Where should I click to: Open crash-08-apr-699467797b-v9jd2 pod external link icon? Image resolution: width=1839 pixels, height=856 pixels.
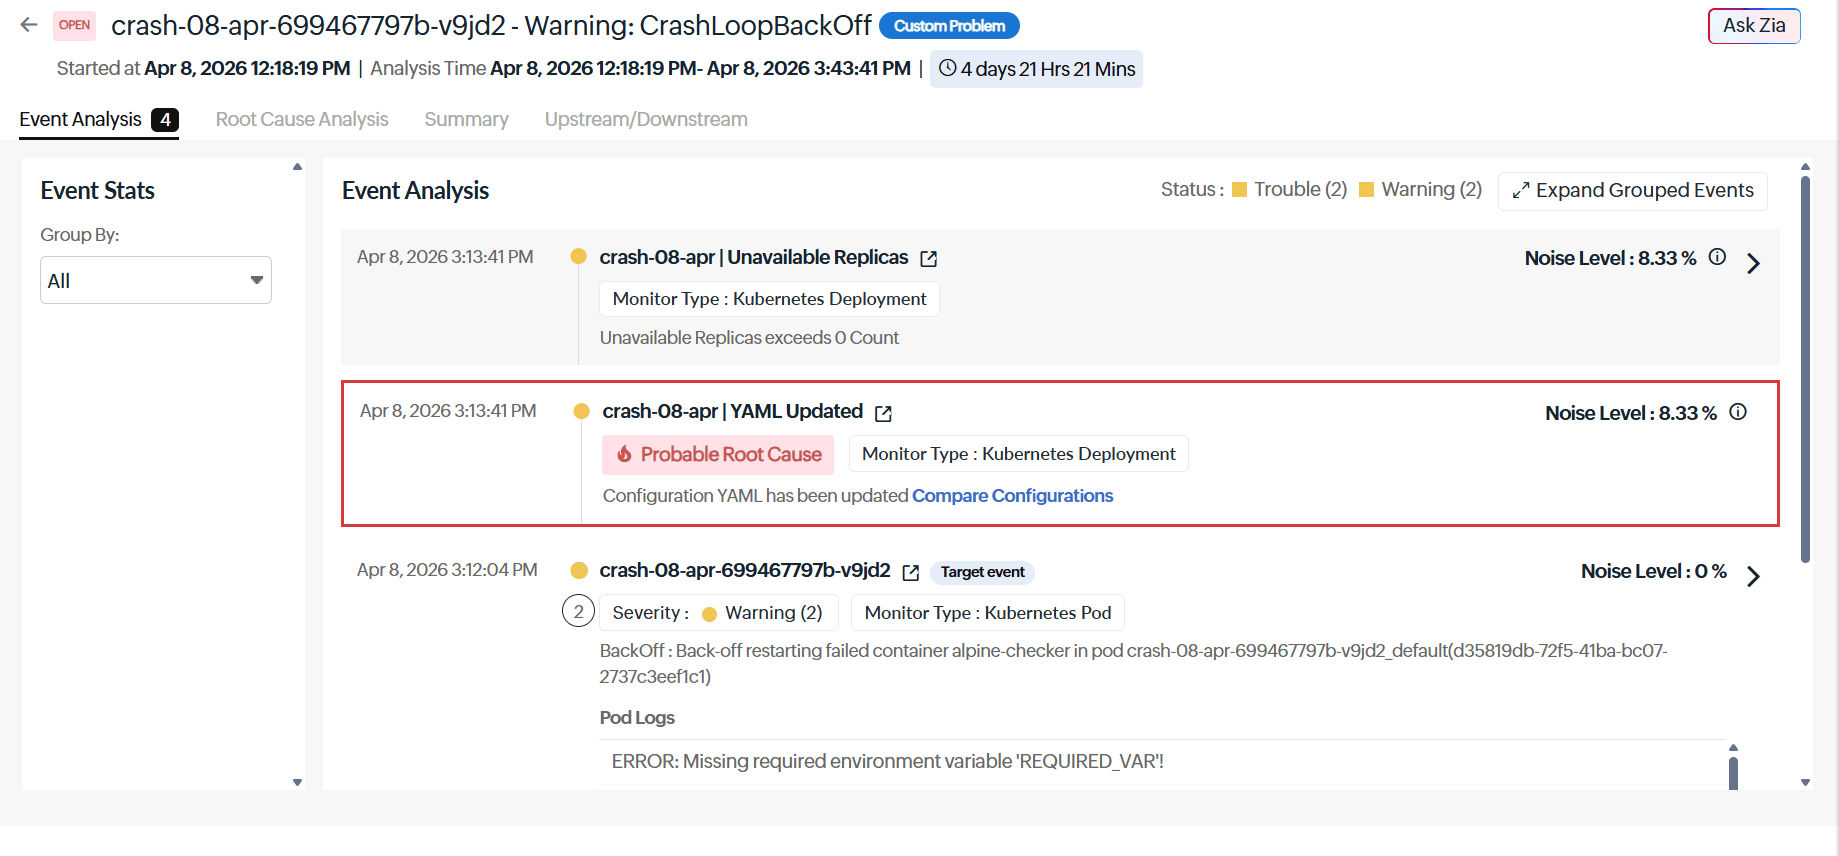pyautogui.click(x=910, y=572)
